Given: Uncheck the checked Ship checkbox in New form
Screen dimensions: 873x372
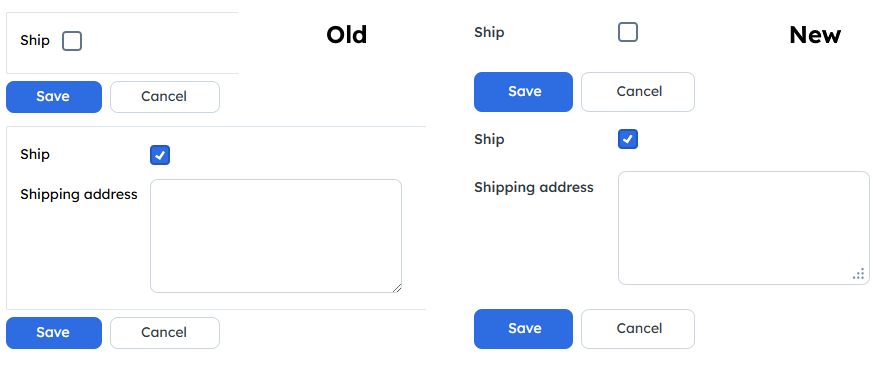Looking at the screenshot, I should click(x=628, y=139).
